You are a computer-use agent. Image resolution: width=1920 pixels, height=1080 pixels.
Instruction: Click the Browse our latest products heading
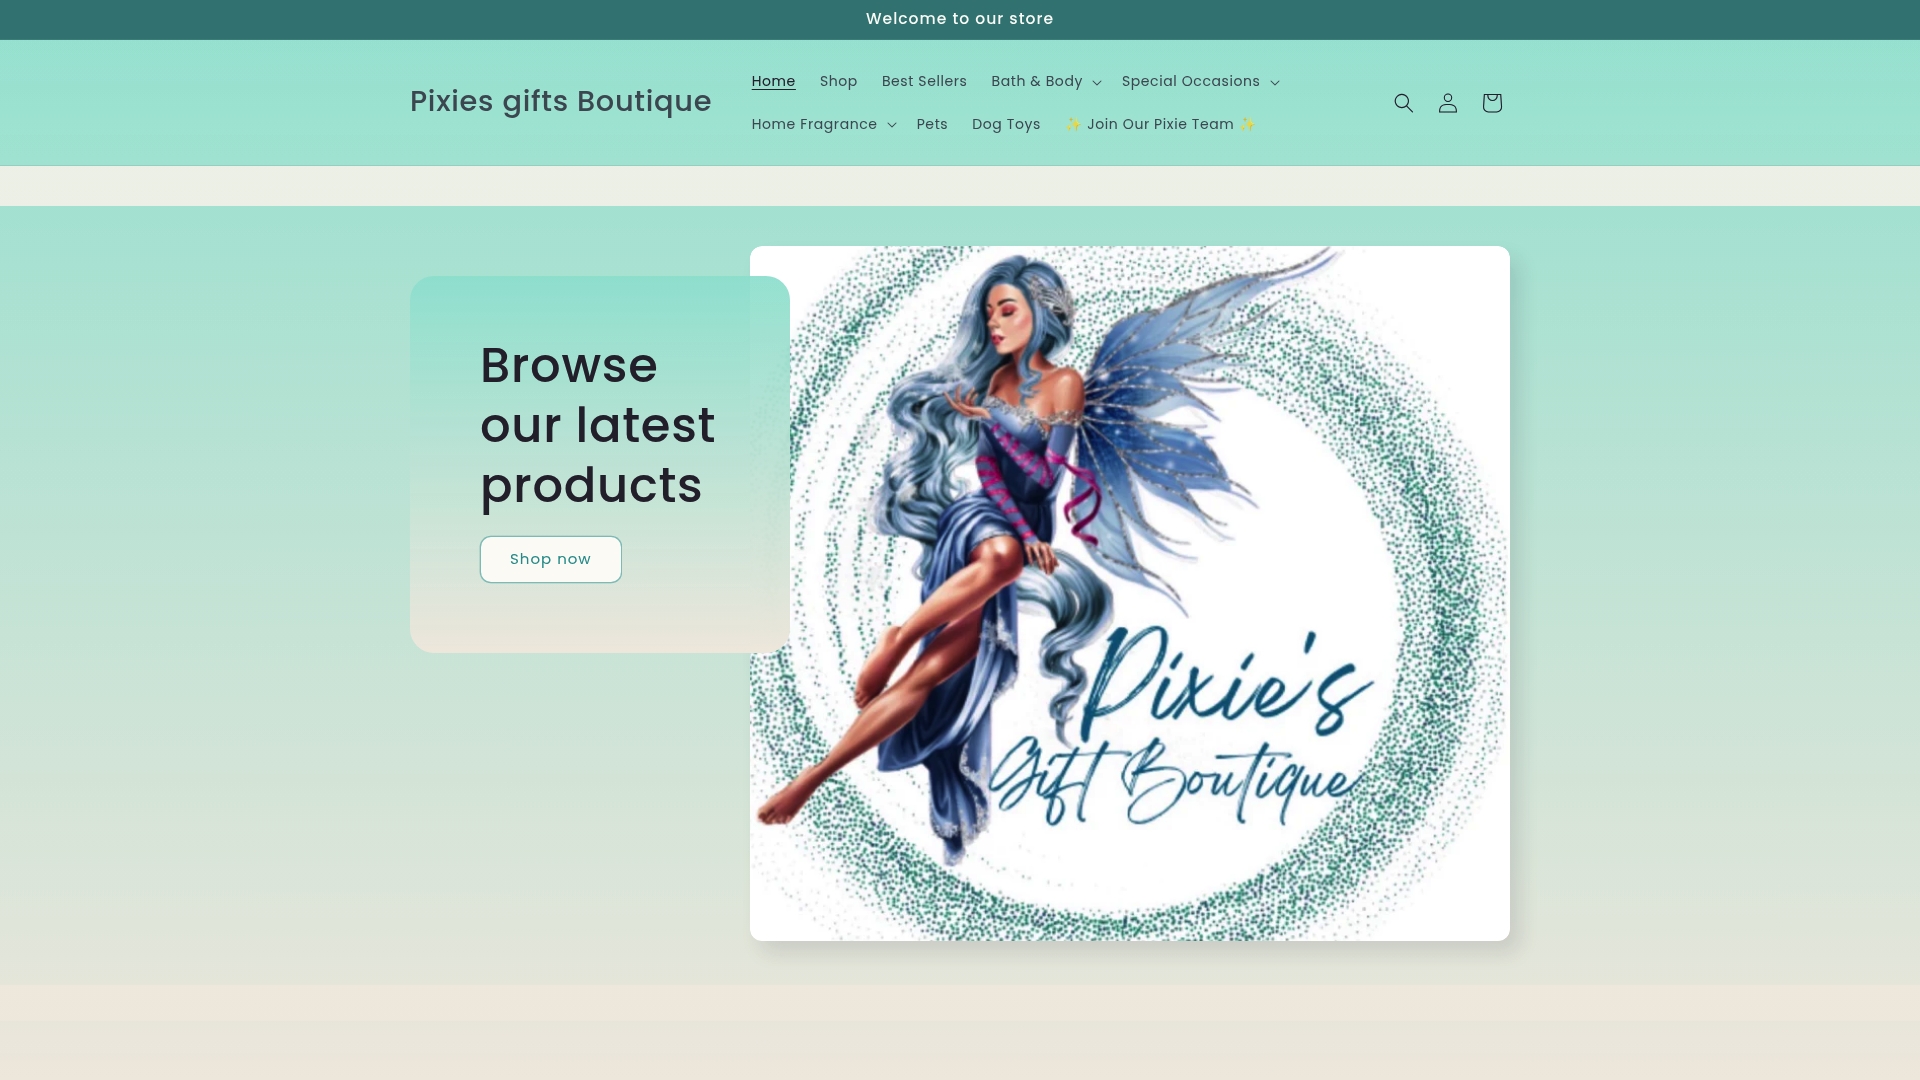(x=598, y=425)
